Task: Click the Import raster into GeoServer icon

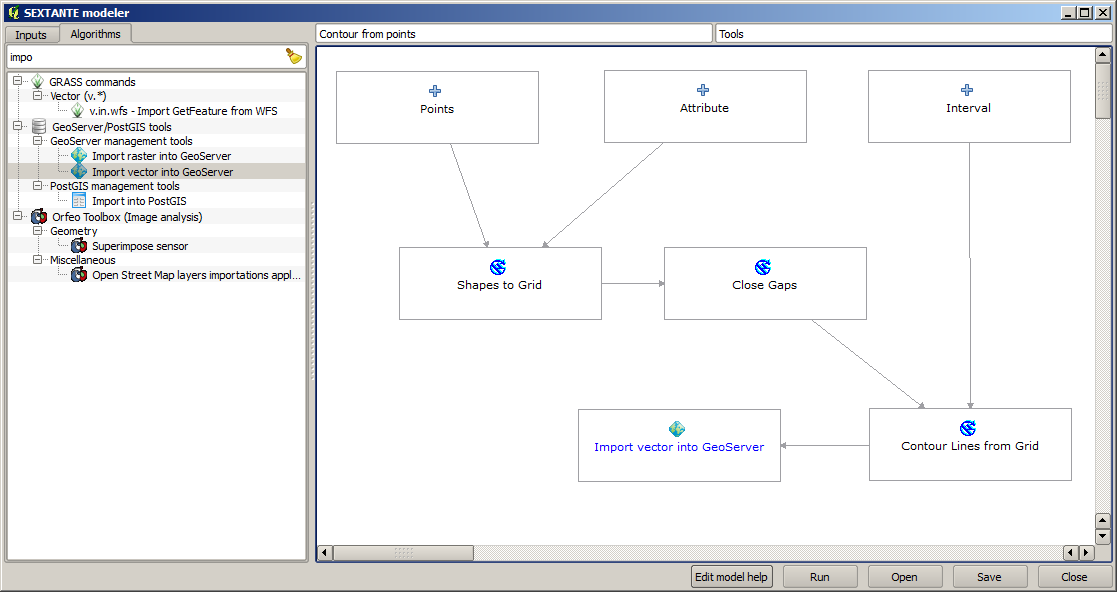Action: point(79,156)
